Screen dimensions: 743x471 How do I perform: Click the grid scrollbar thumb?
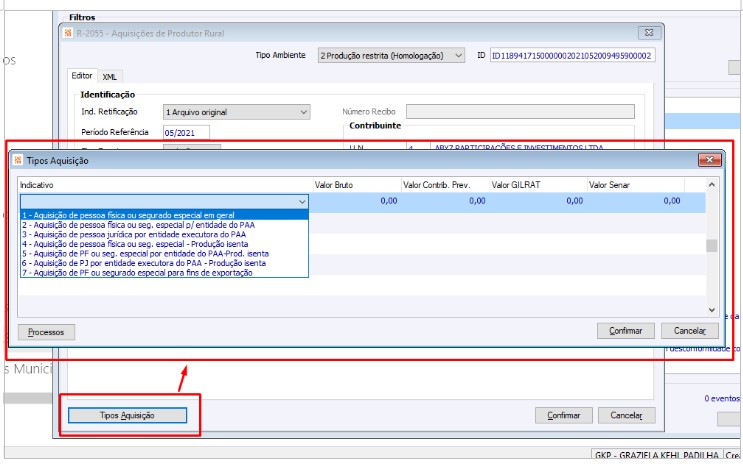pyautogui.click(x=712, y=245)
